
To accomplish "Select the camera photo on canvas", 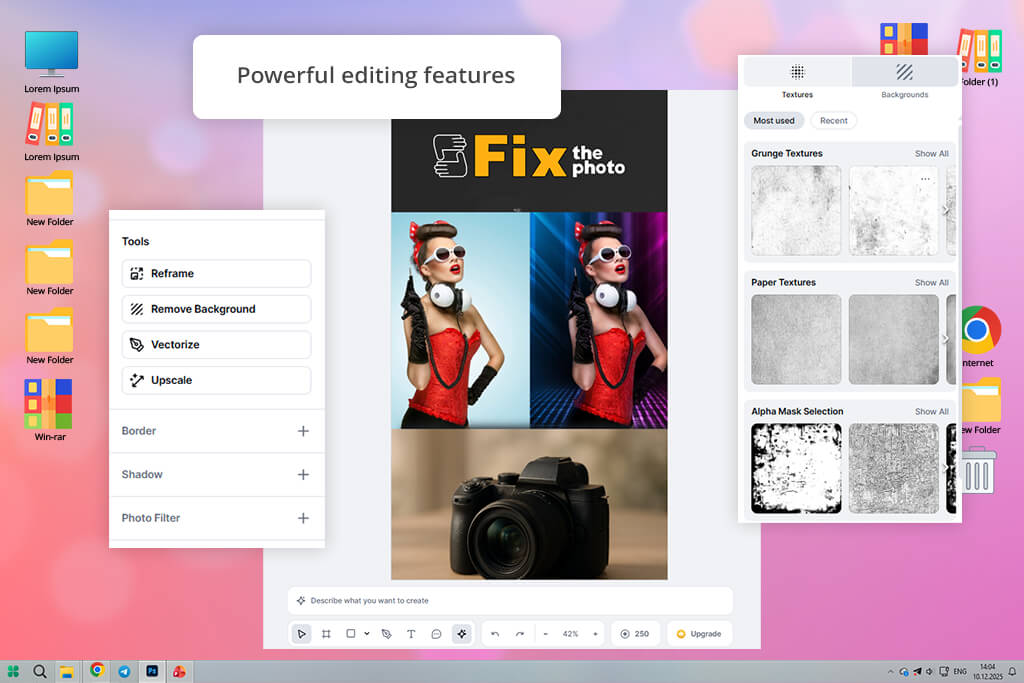I will (x=529, y=504).
